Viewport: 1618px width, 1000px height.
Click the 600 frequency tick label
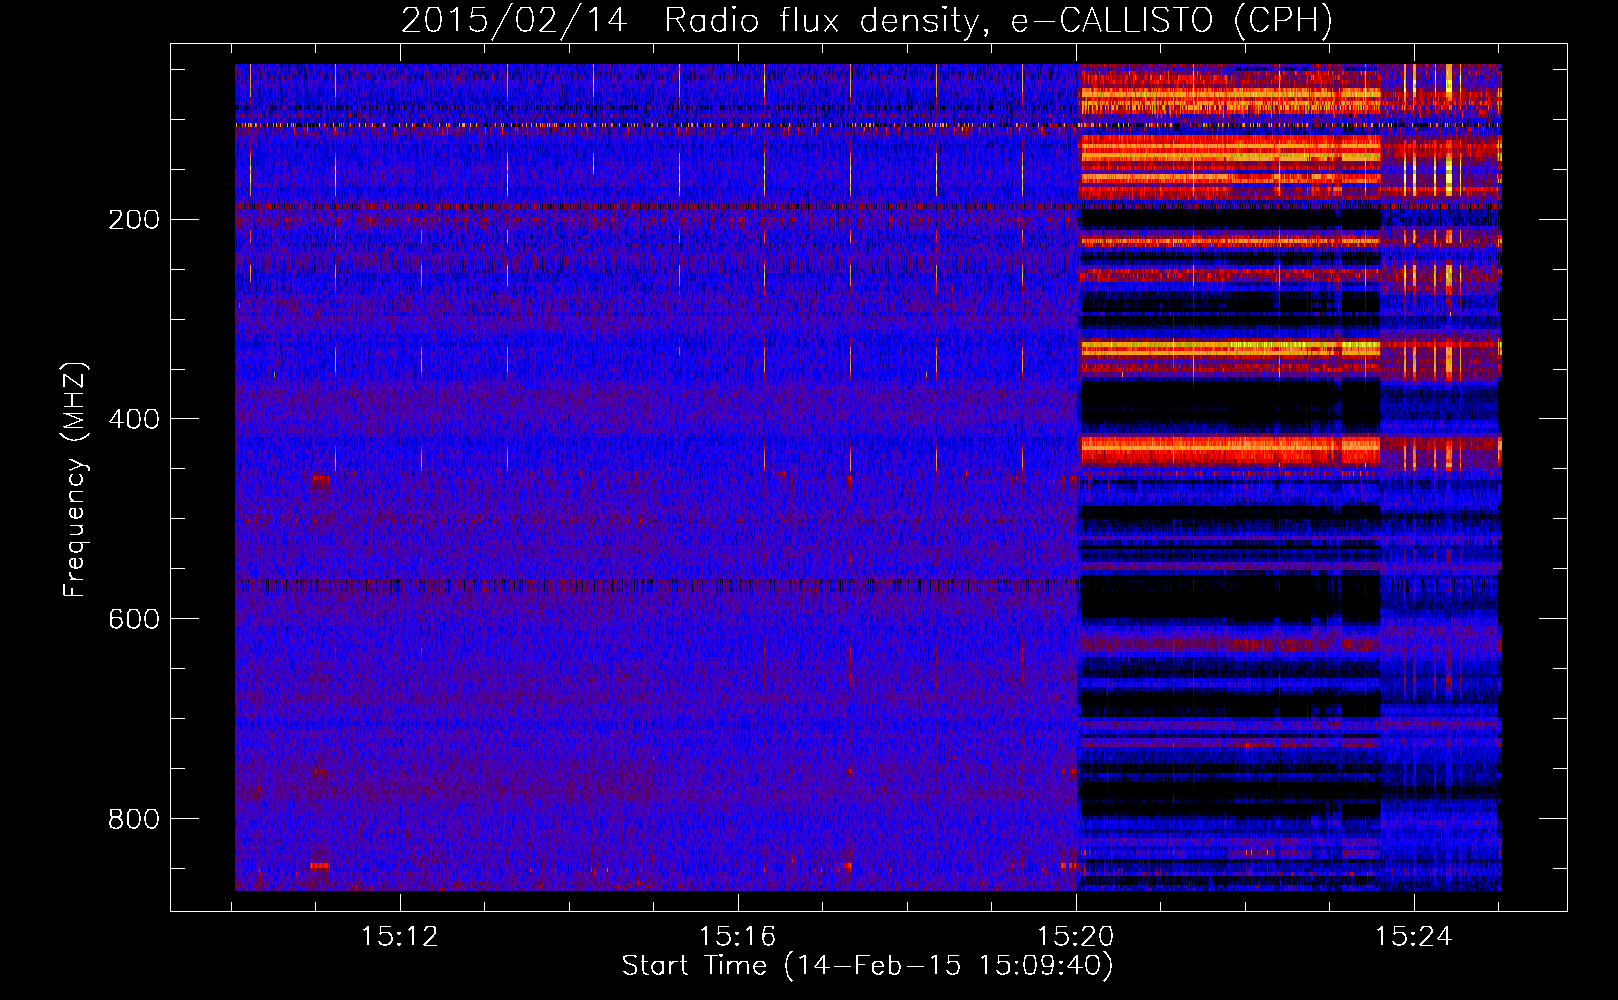(x=134, y=619)
